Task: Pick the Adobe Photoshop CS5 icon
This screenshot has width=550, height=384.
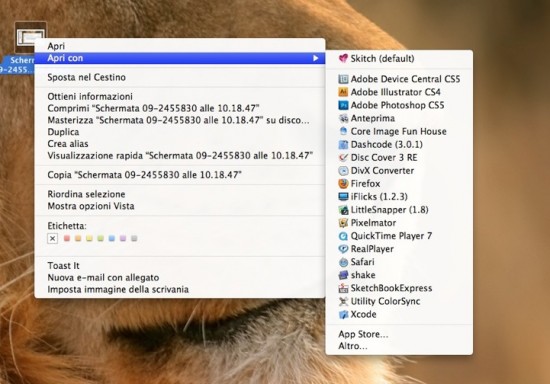Action: (343, 105)
